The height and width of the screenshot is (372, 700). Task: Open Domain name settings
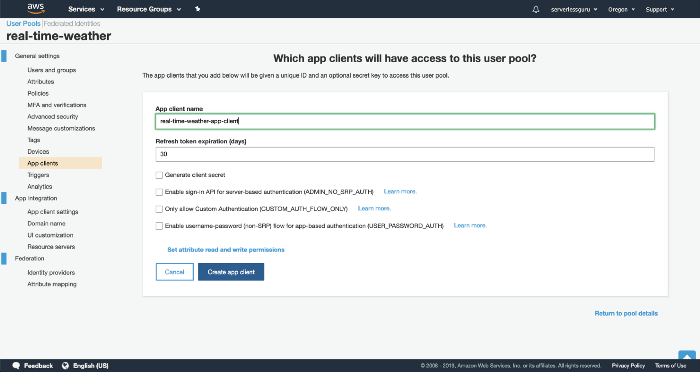tap(46, 223)
